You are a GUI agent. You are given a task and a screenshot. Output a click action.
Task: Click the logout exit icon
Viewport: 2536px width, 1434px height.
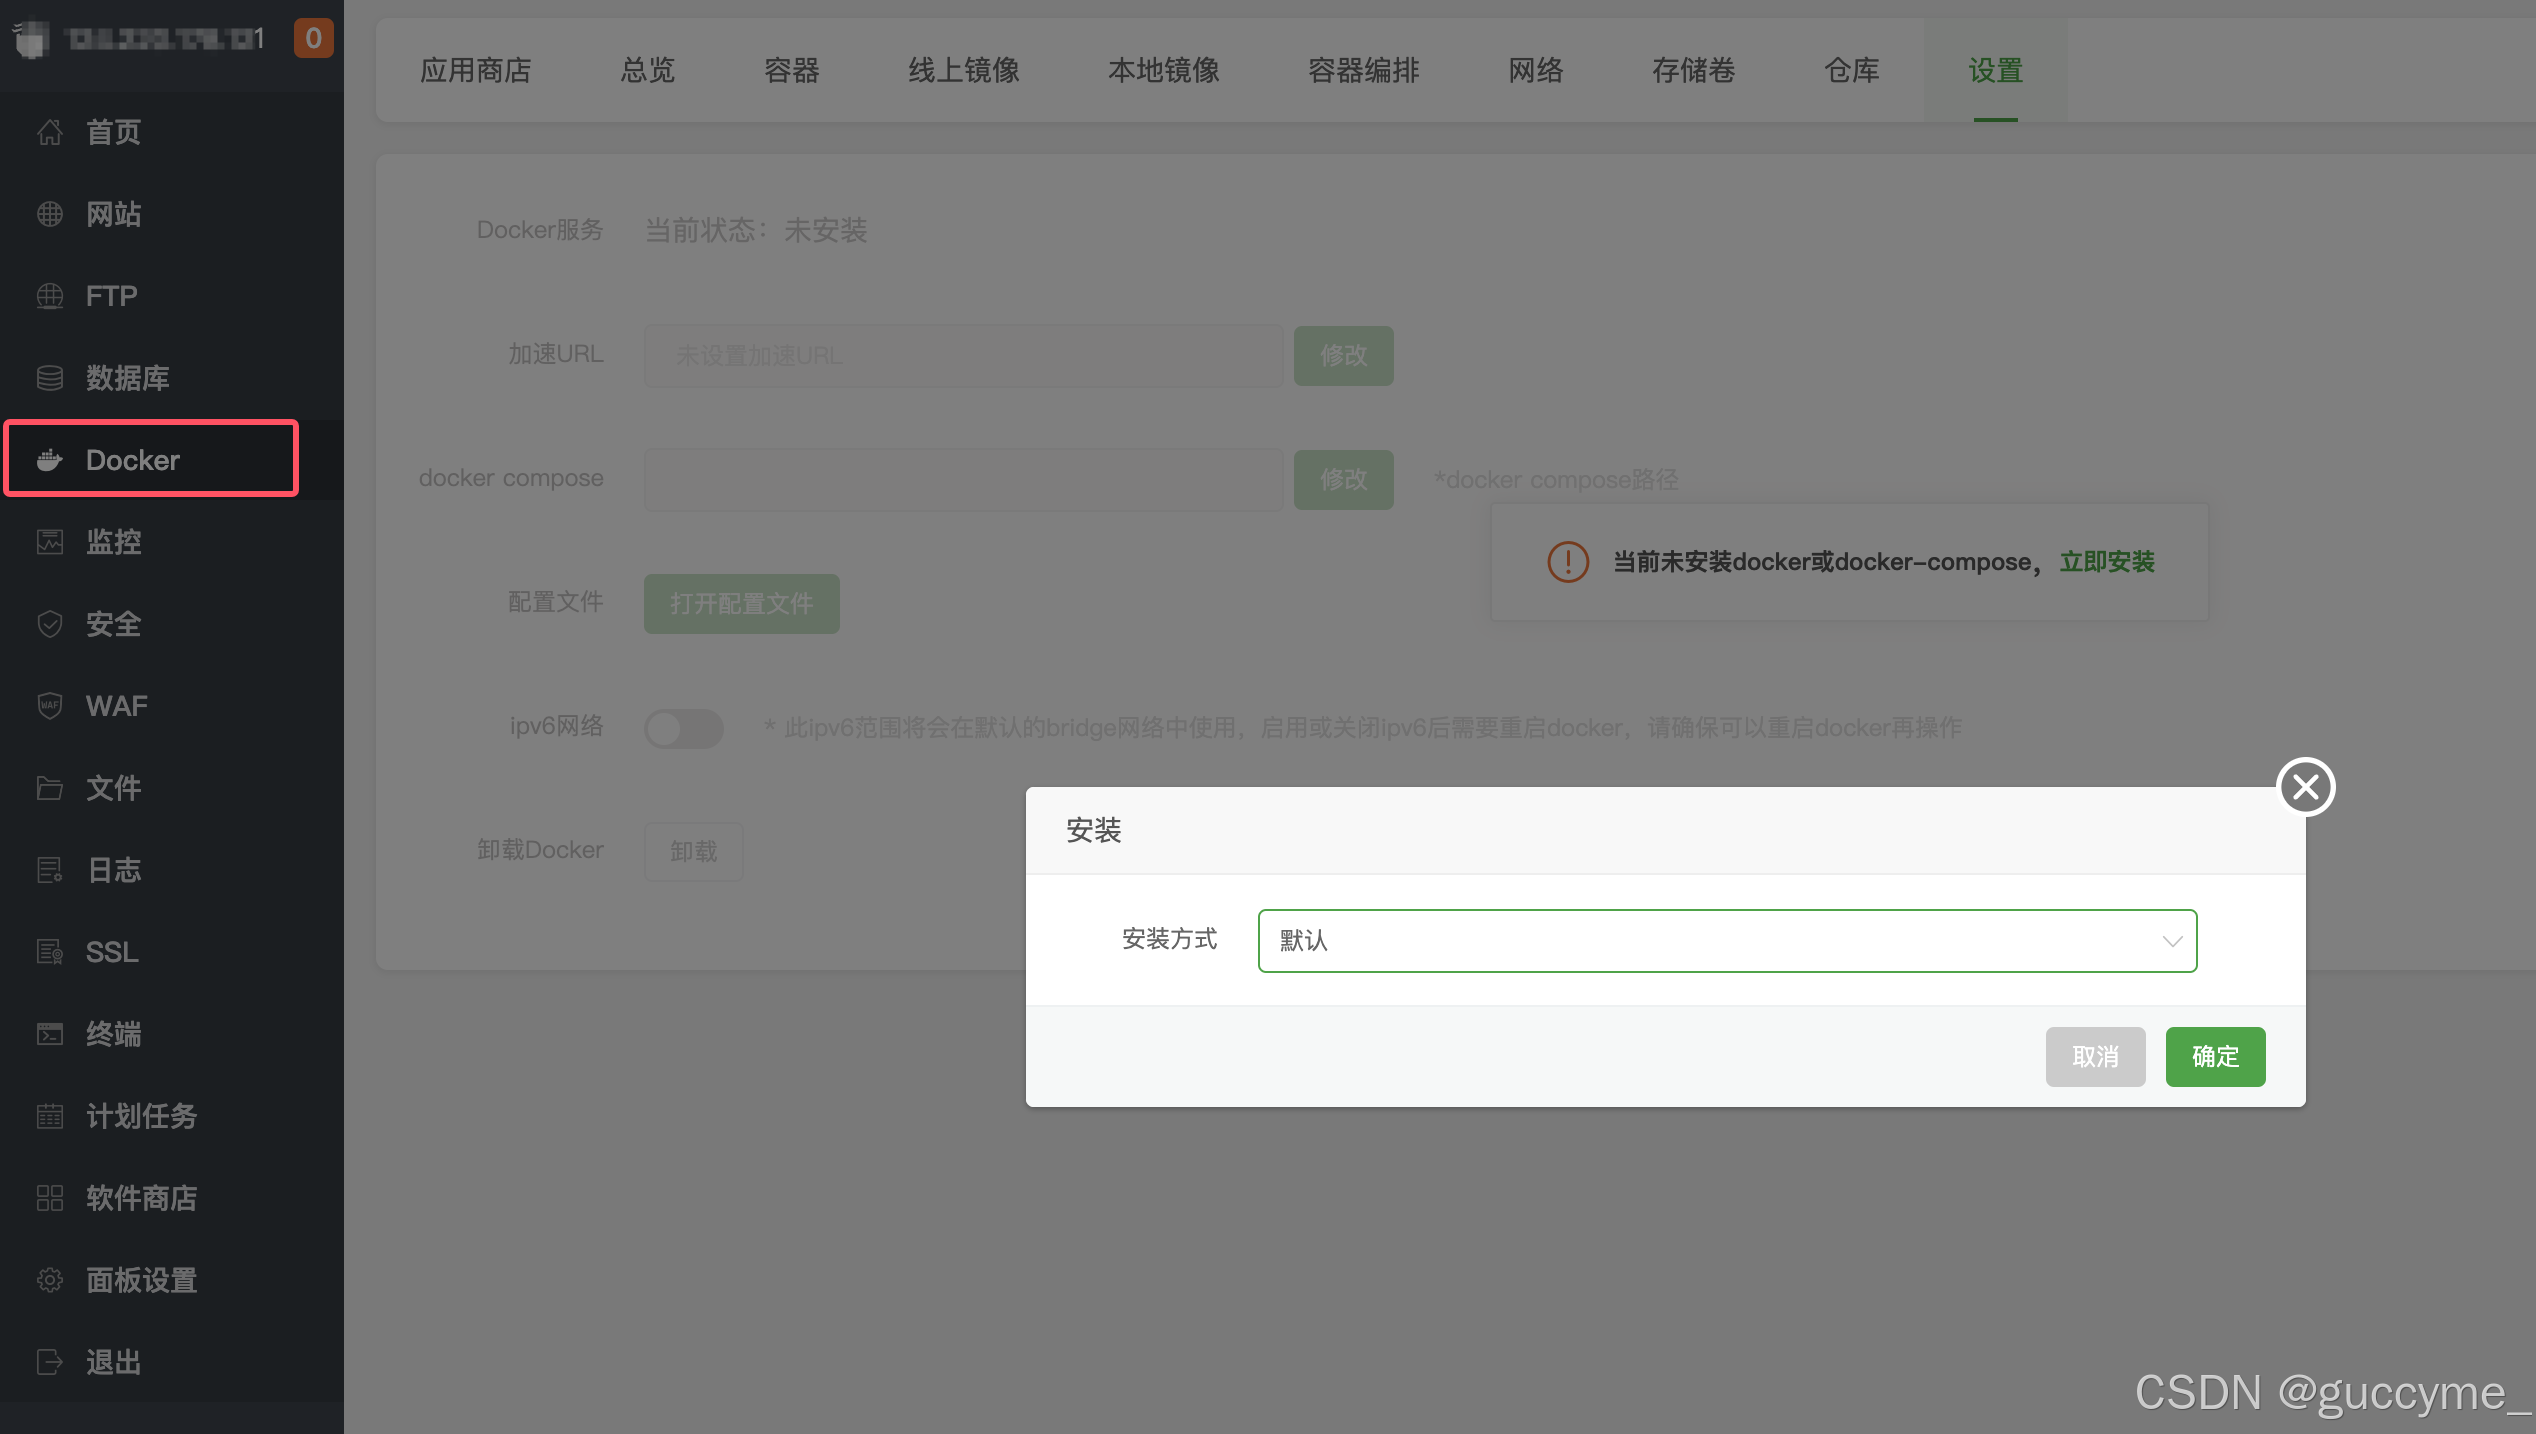[49, 1362]
